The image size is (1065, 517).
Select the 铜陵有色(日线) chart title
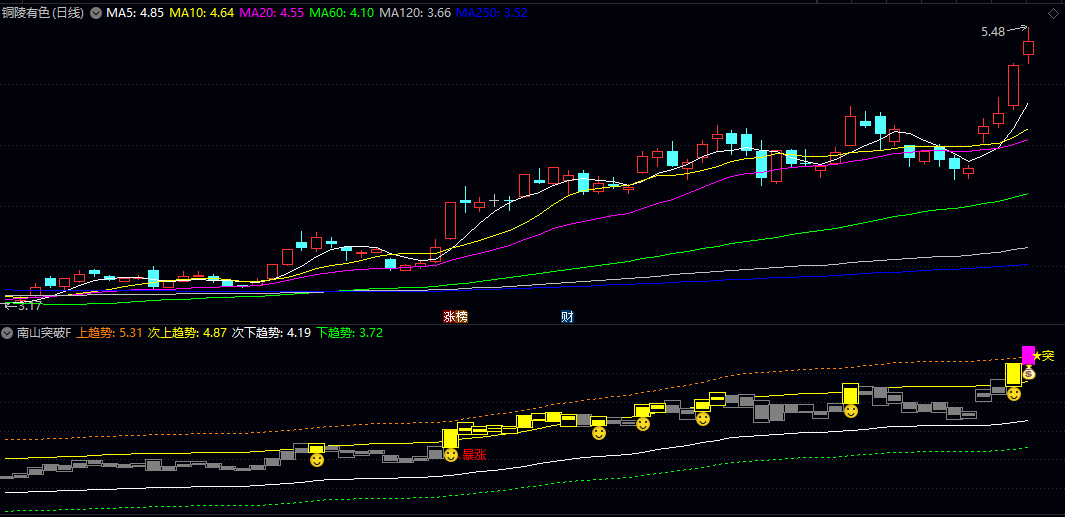[43, 13]
